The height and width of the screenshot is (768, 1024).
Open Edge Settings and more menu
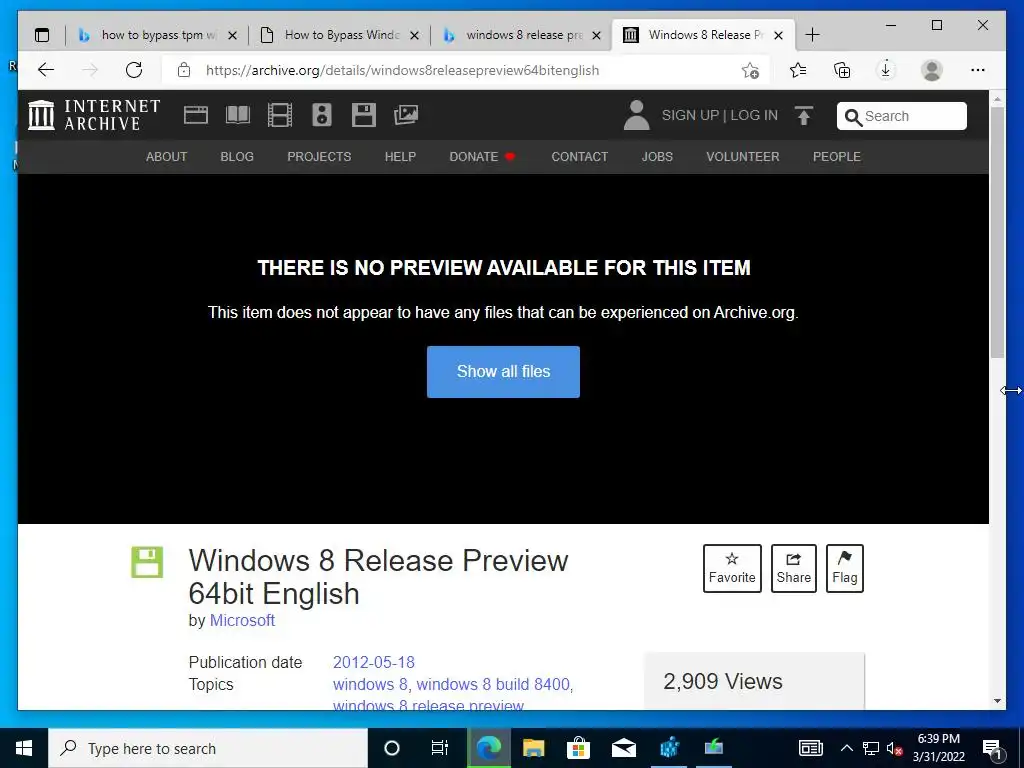(x=978, y=70)
